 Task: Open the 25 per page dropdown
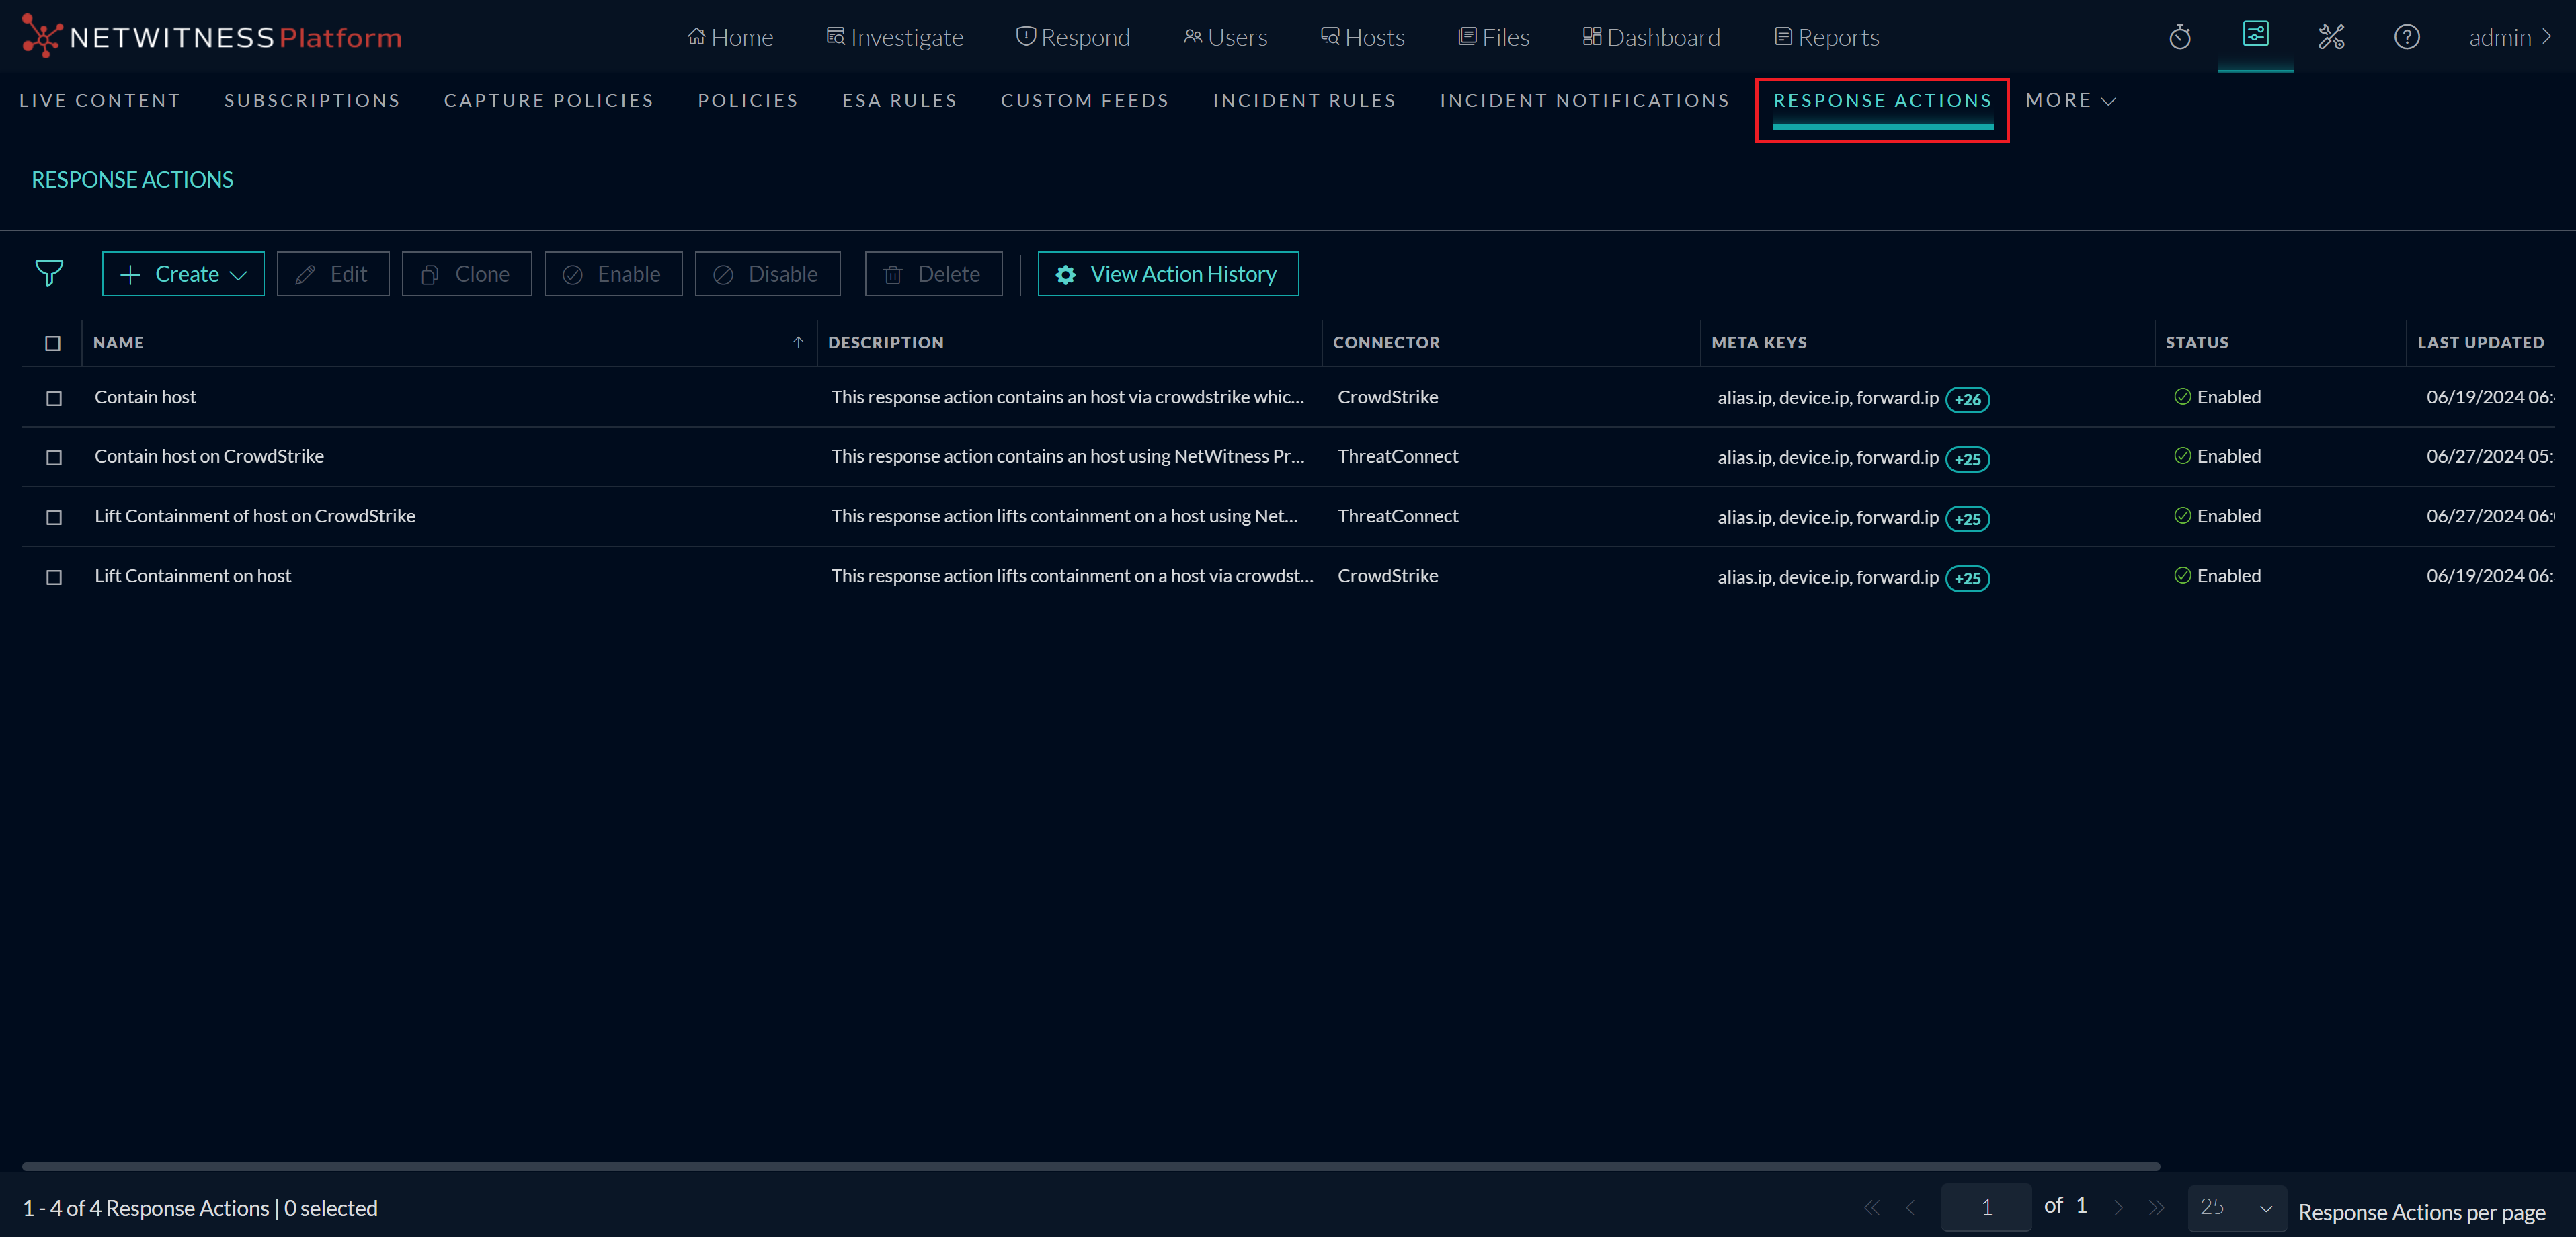coord(2236,1207)
